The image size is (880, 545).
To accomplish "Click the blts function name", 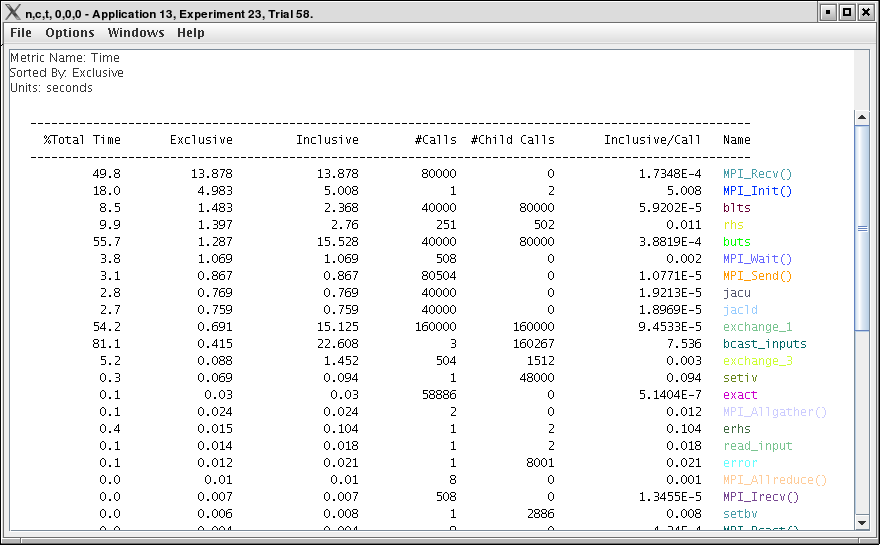I will [736, 208].
